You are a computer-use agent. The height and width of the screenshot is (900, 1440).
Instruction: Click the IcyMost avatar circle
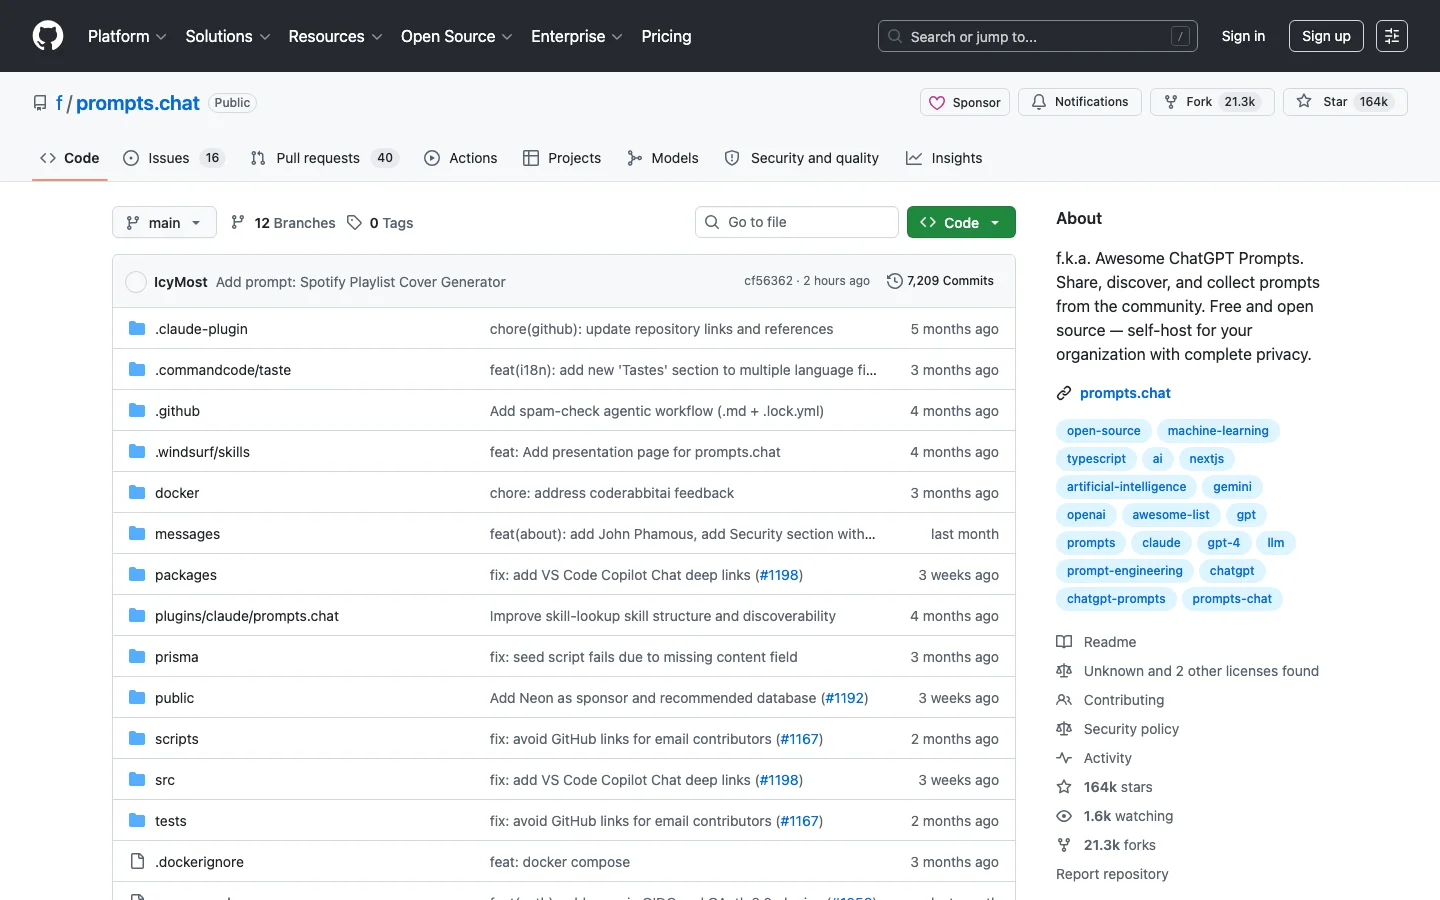tap(136, 282)
